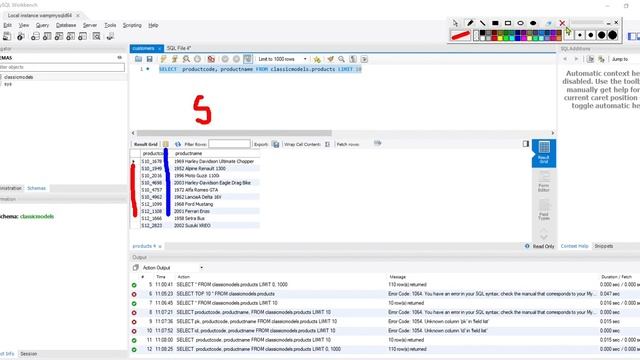Export the recordset to external file
Viewport: 640px width, 360px height.
pyautogui.click(x=276, y=144)
